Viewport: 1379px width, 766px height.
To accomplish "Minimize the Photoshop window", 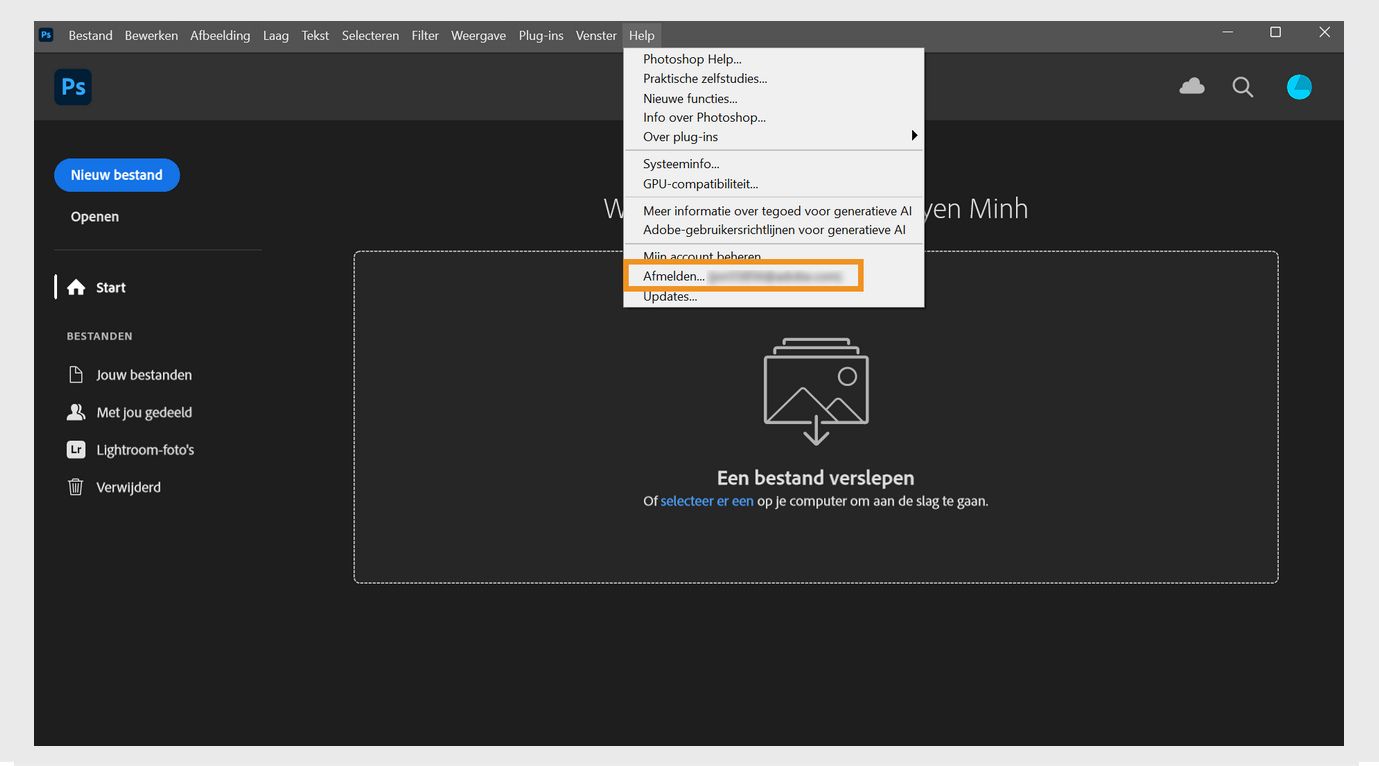I will point(1228,33).
